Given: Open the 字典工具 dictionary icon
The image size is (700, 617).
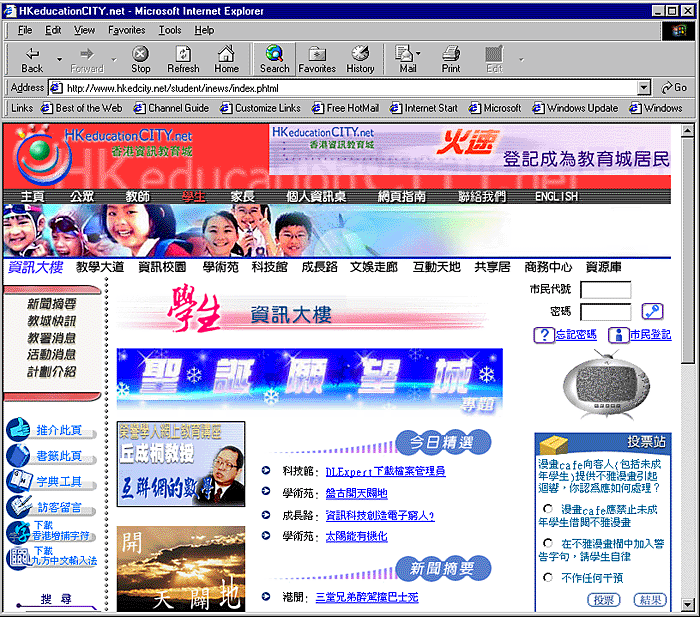Looking at the screenshot, I should [19, 481].
